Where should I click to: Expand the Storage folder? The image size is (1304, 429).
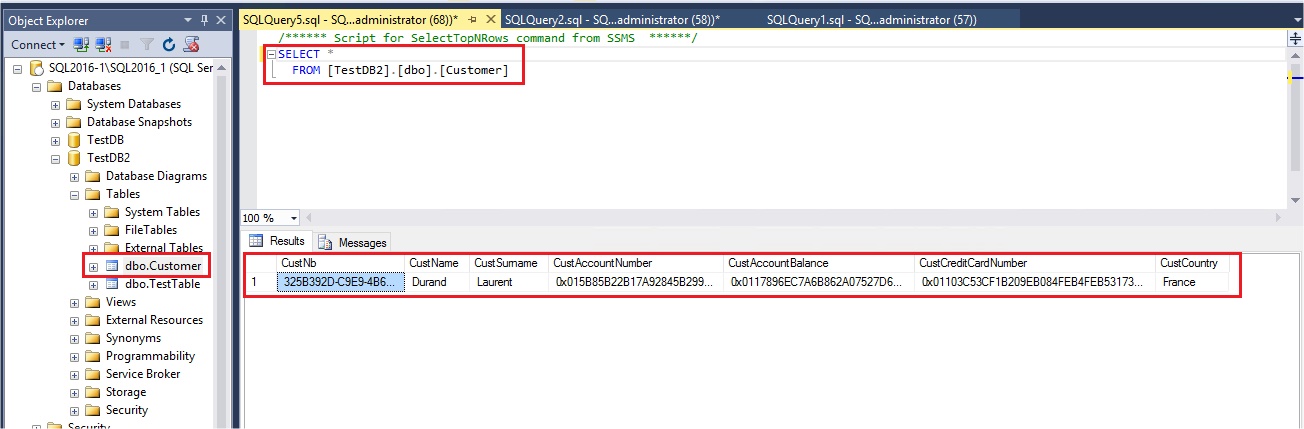(75, 392)
